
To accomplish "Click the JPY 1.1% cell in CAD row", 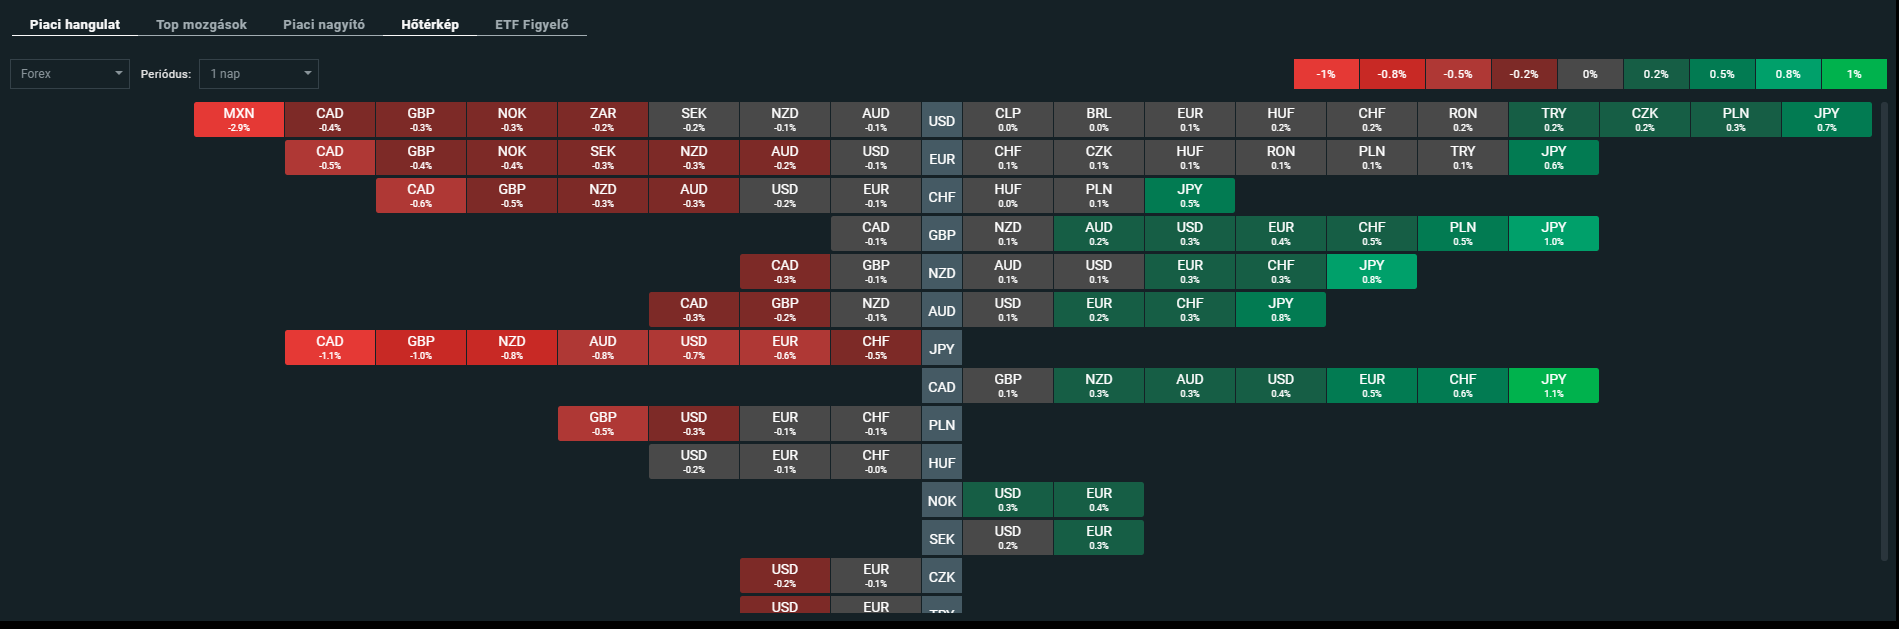I will (x=1553, y=386).
